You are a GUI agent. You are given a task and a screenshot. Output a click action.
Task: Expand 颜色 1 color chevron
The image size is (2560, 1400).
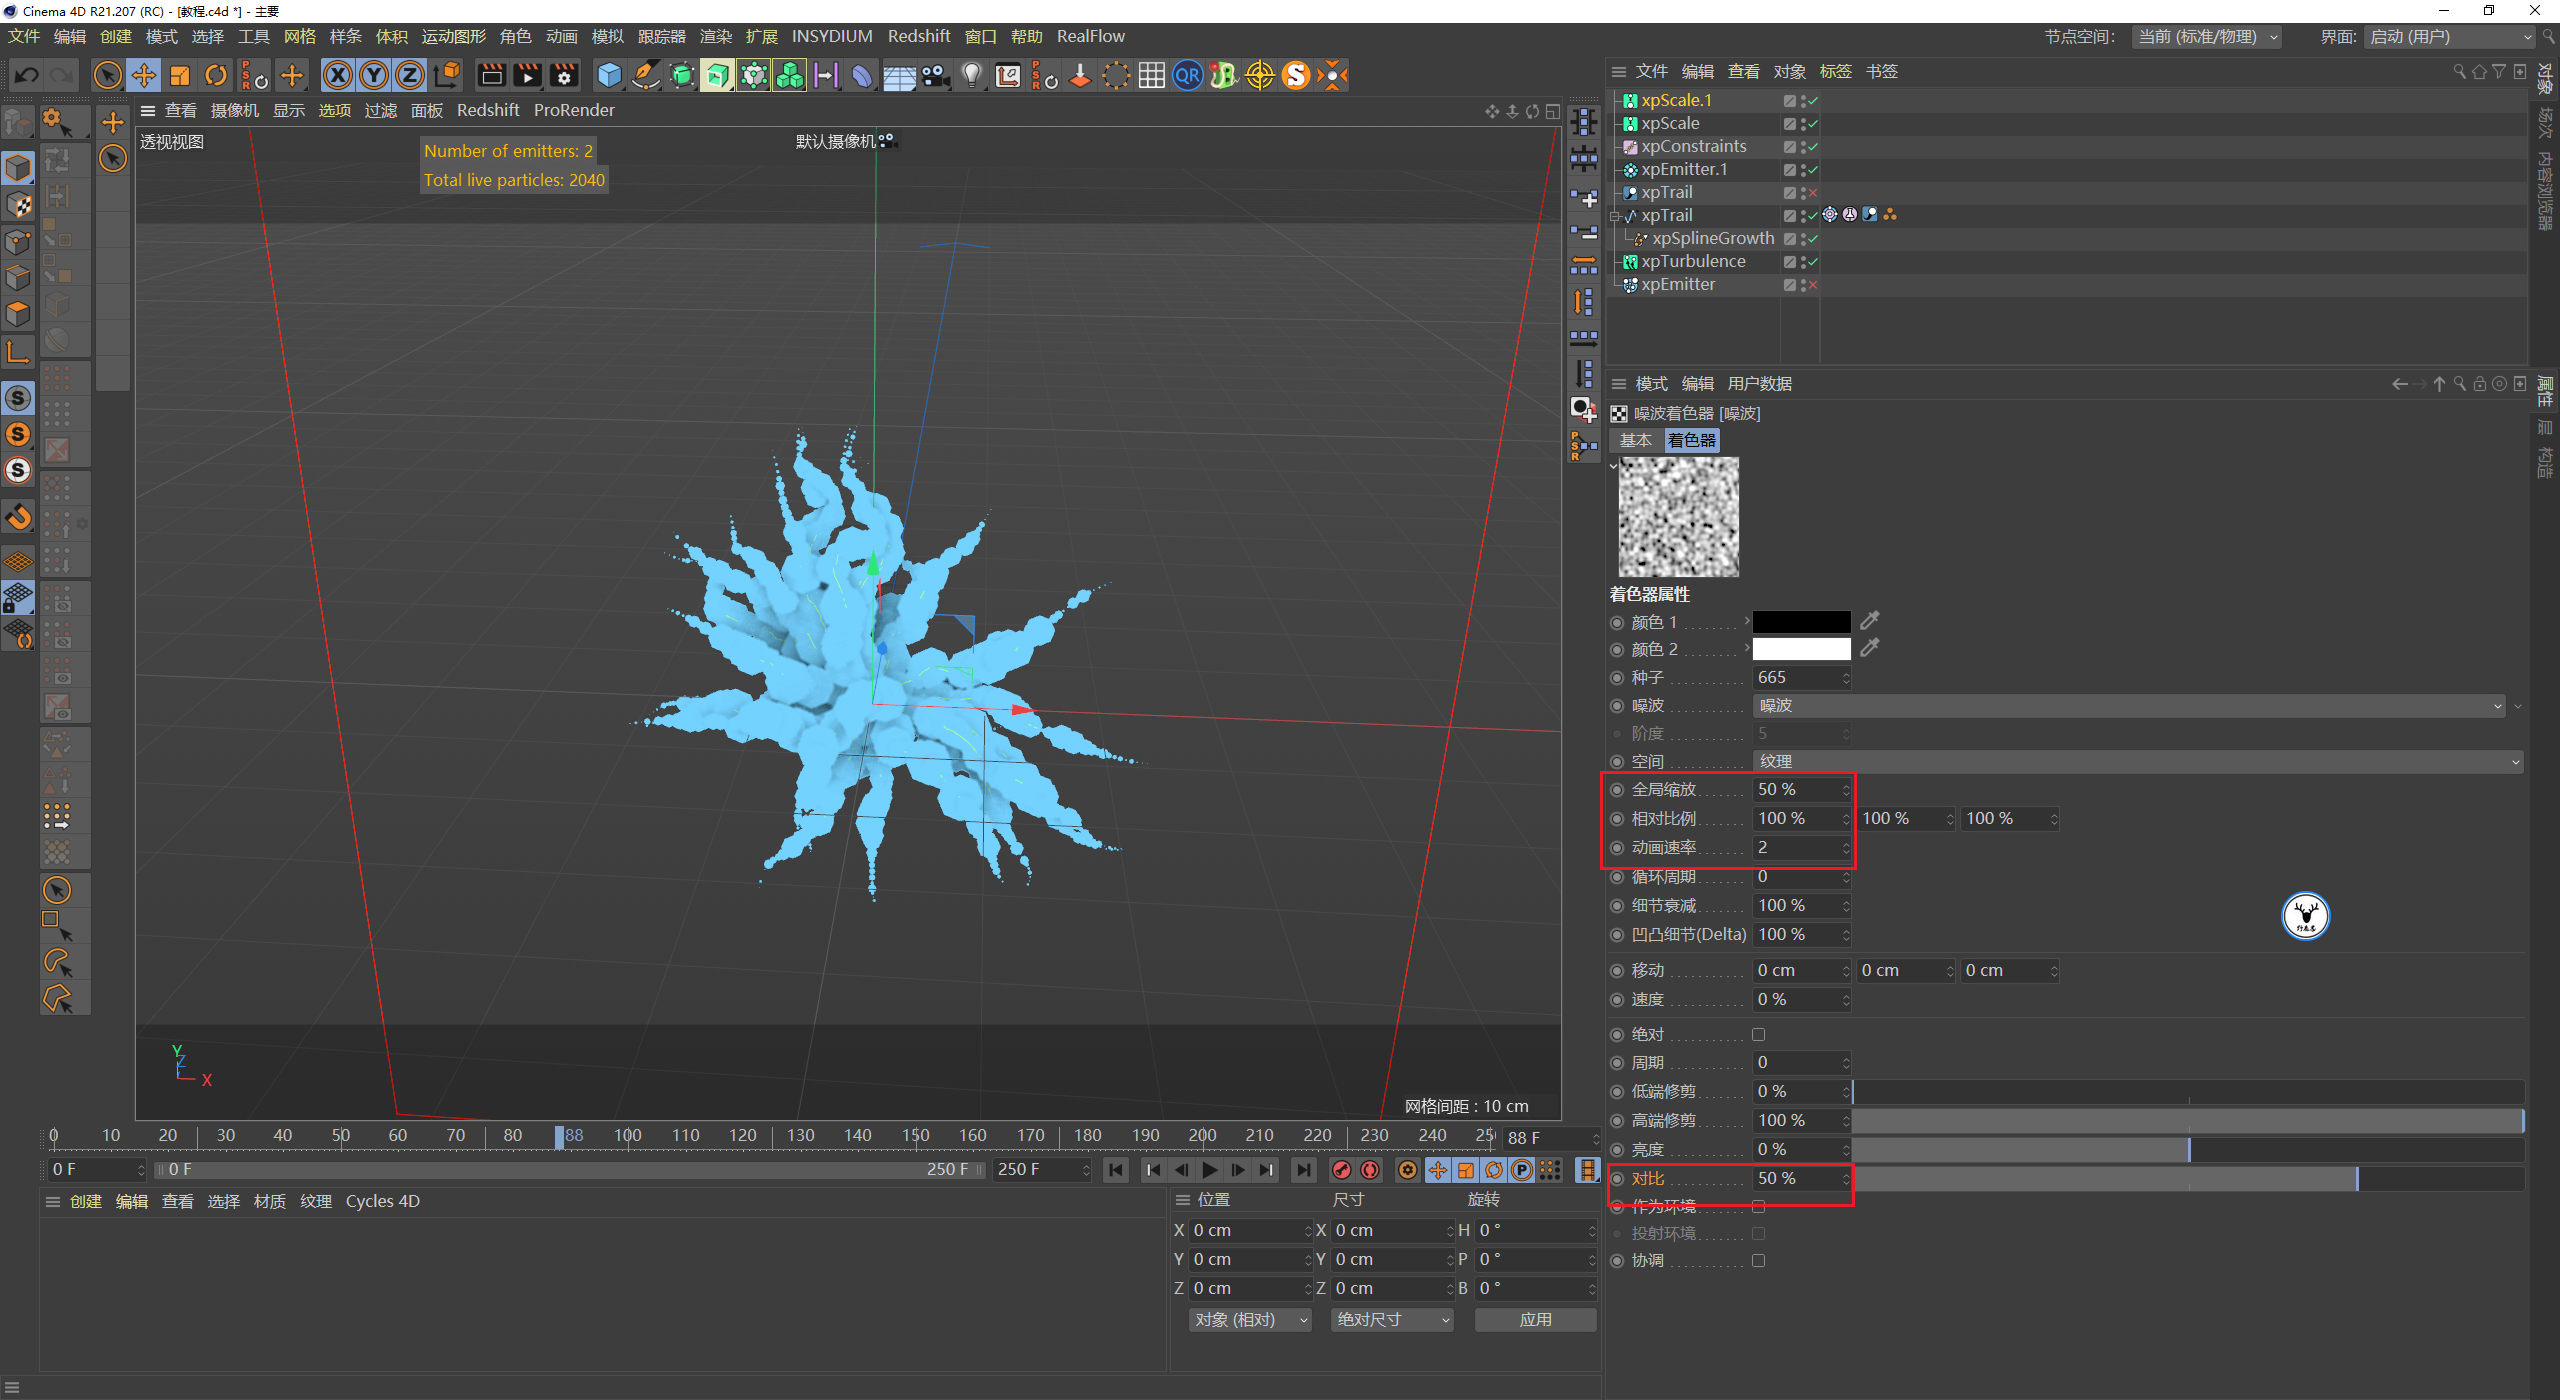[x=1747, y=621]
